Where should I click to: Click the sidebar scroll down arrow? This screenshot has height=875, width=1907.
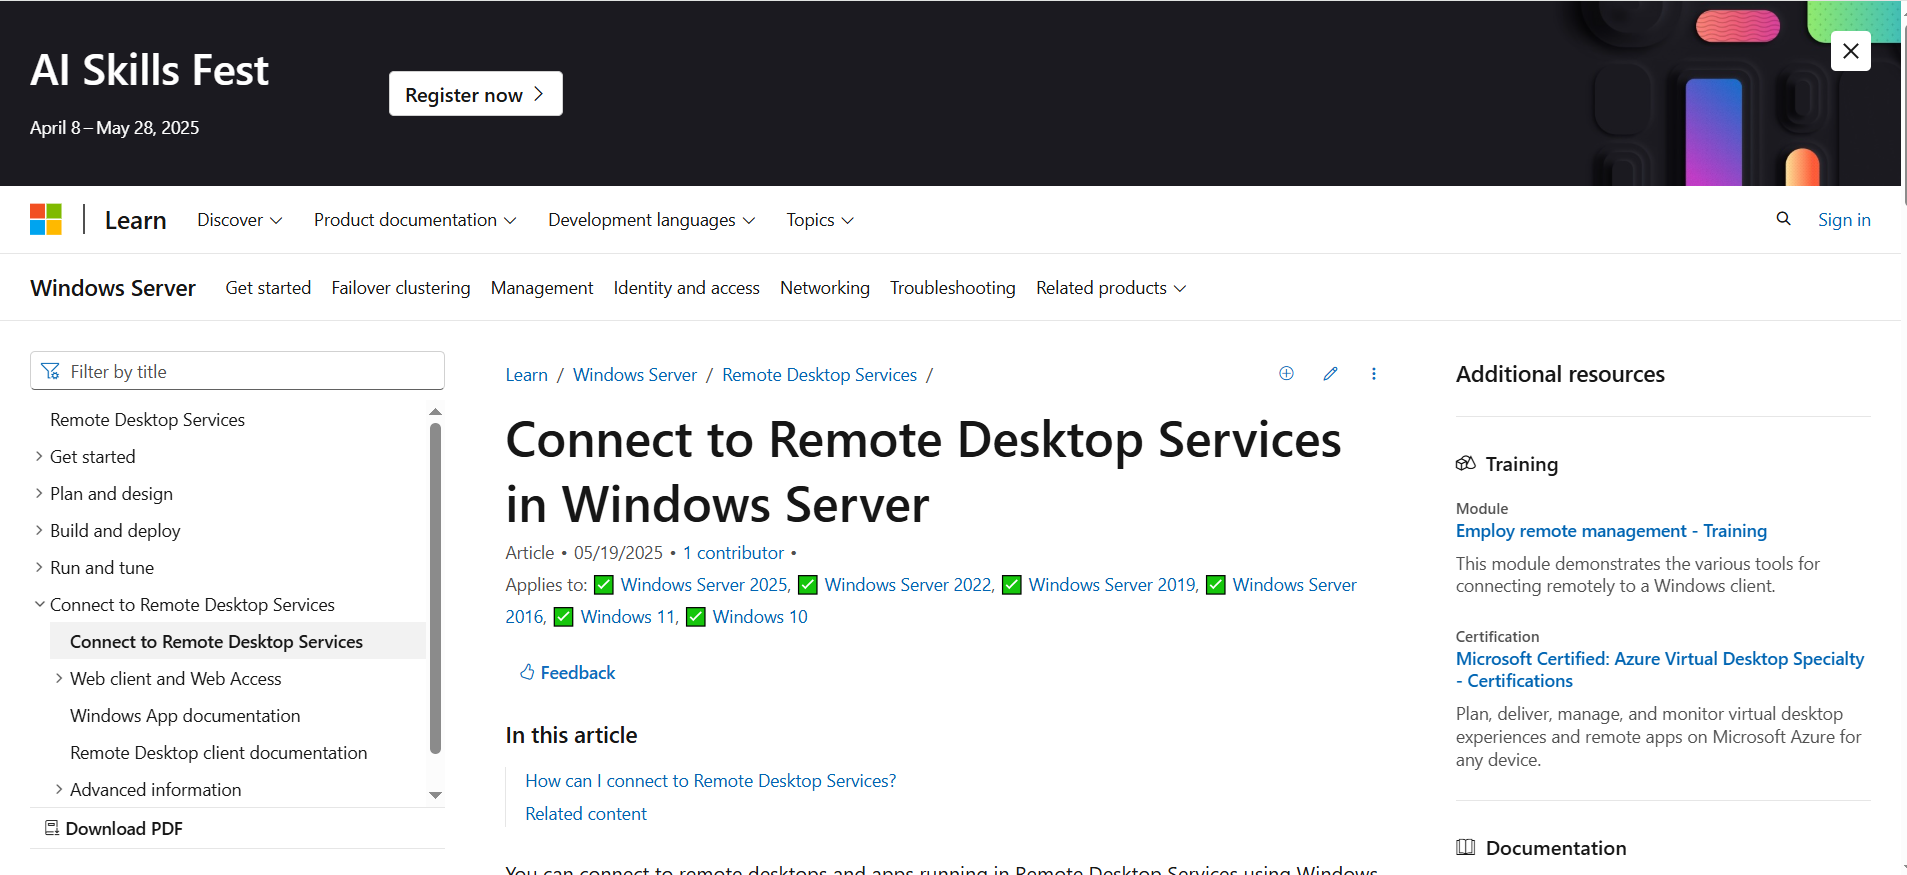(435, 795)
